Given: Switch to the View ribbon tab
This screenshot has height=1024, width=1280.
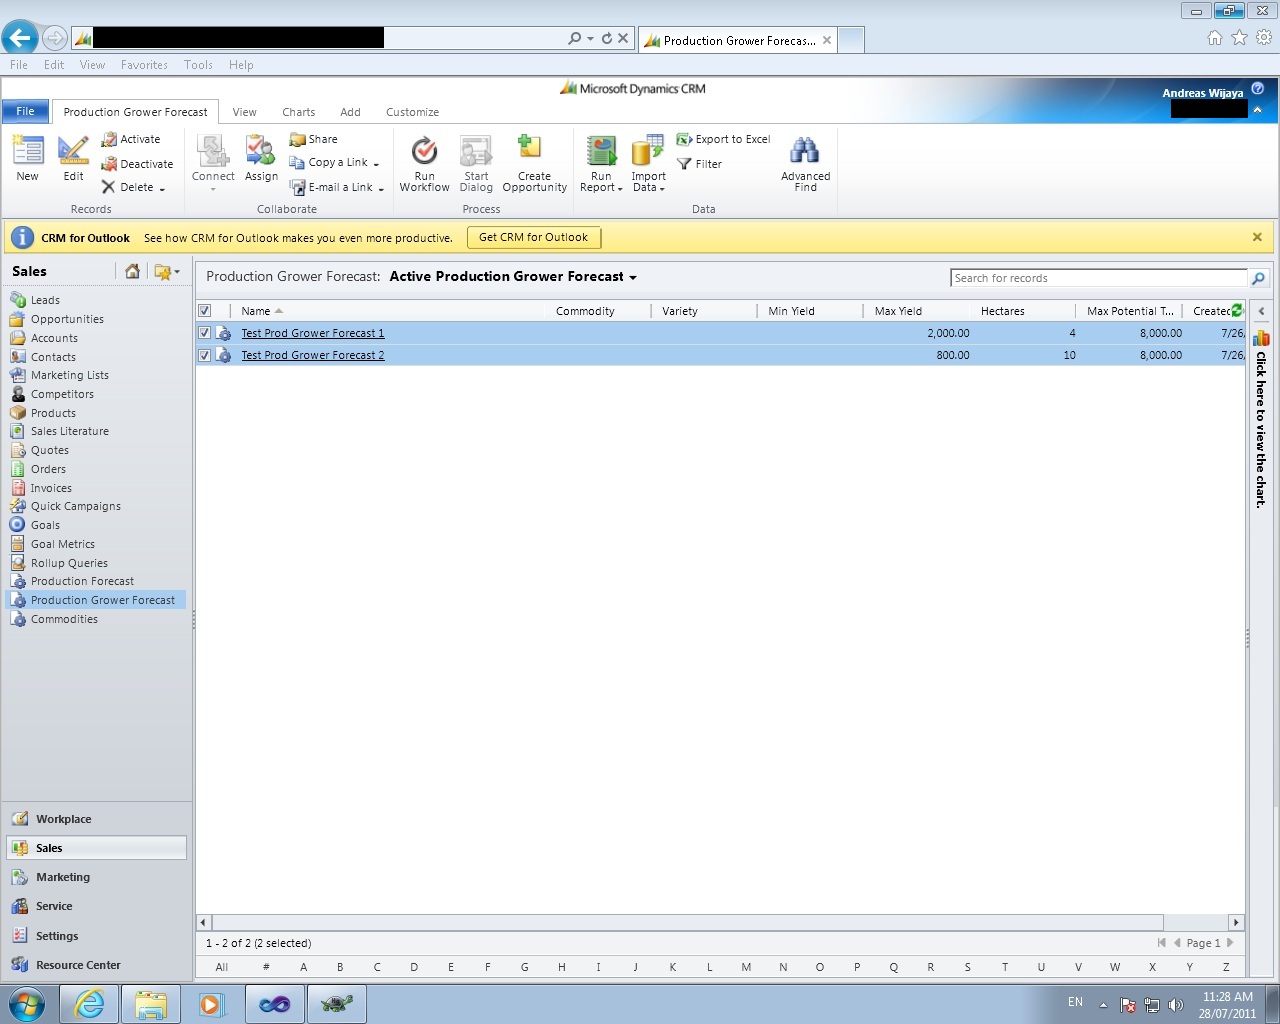Looking at the screenshot, I should 244,112.
